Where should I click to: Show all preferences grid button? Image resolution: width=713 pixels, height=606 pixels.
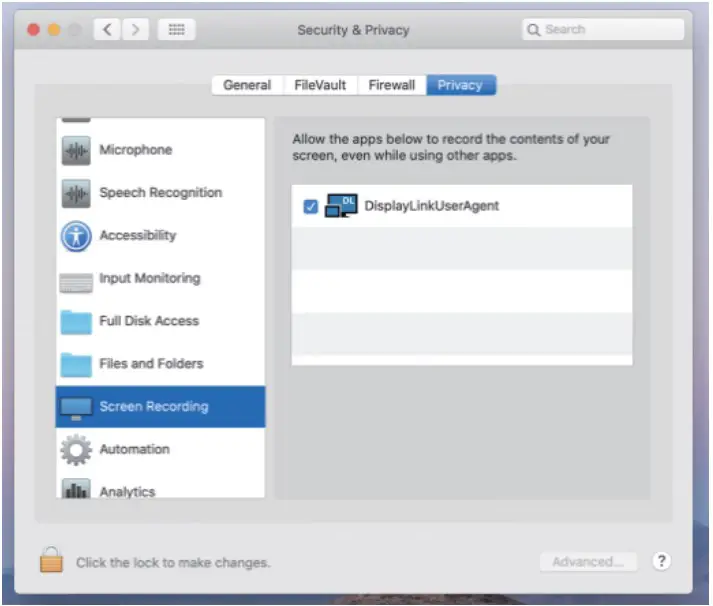[x=176, y=30]
